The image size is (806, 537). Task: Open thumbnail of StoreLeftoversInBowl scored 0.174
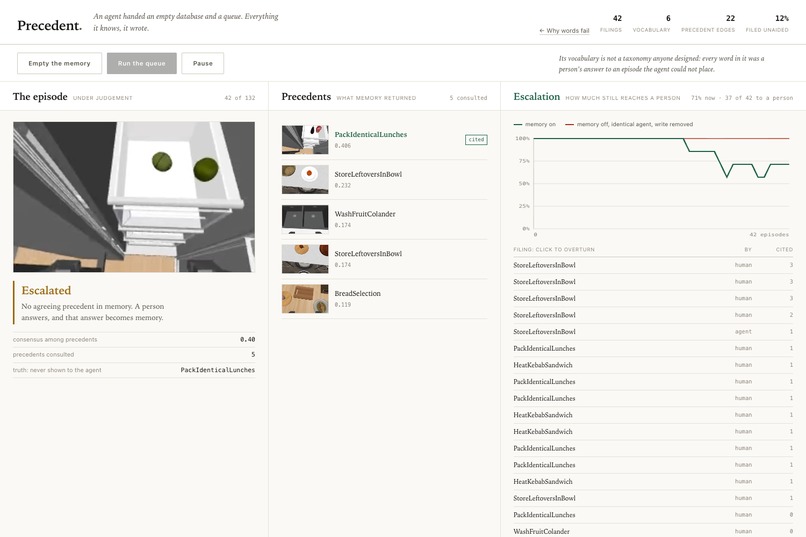click(x=305, y=259)
